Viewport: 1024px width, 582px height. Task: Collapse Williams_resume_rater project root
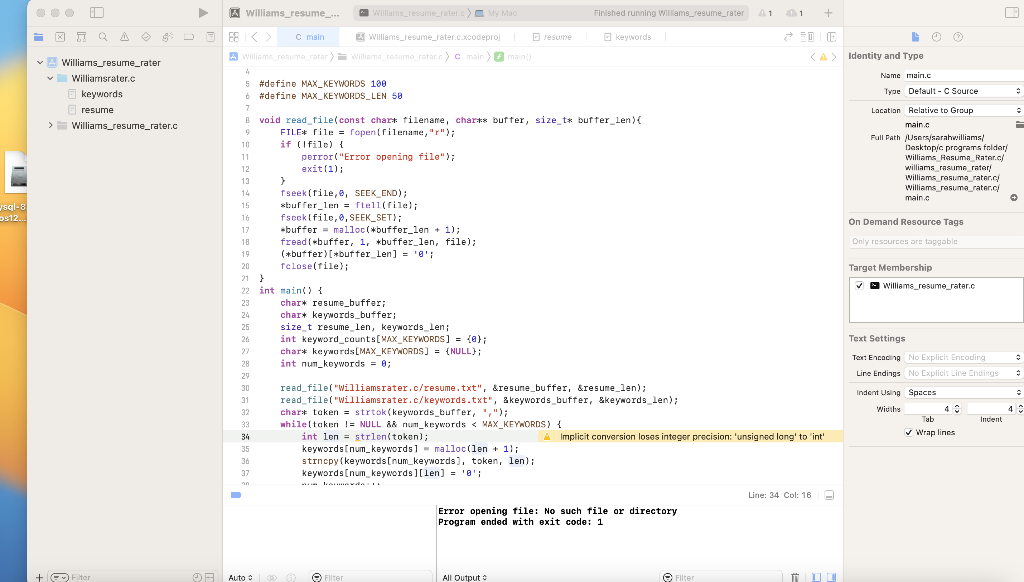point(40,63)
